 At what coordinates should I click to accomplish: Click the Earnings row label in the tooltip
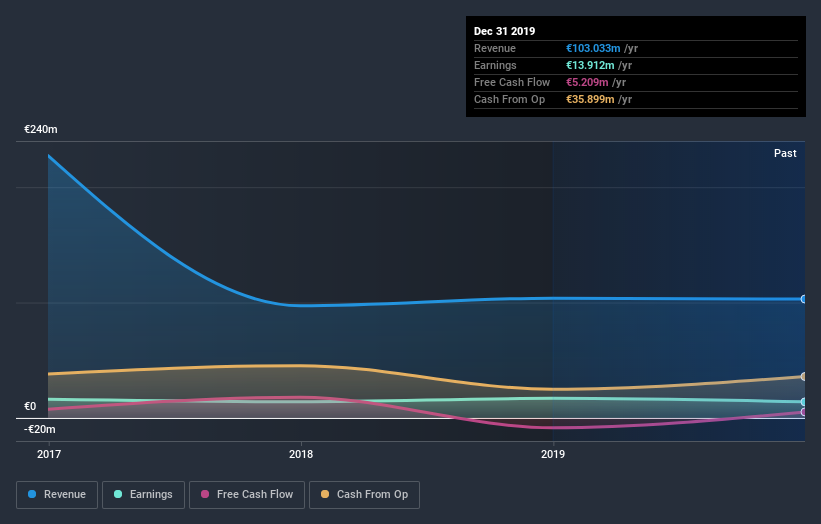495,65
